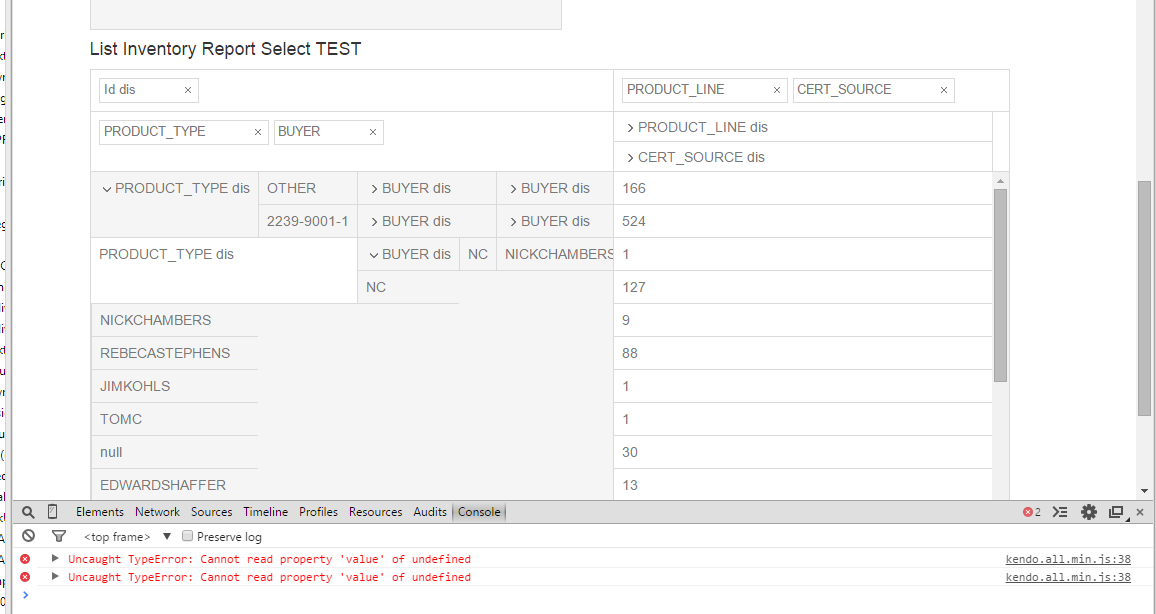Viewport: 1156px width, 614px height.
Task: Open first kendo.all.min.js:38 source link
Action: (x=1068, y=559)
